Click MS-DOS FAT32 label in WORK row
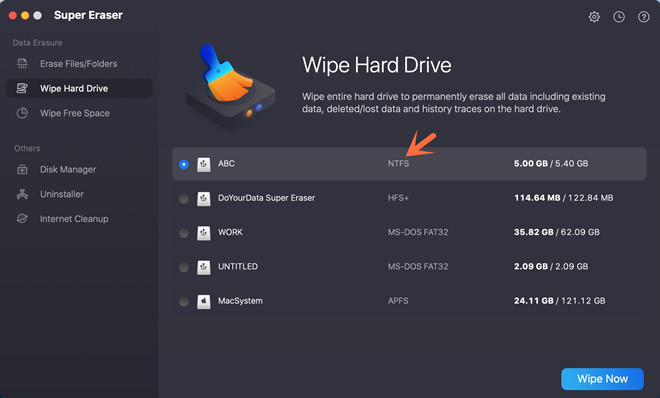This screenshot has height=398, width=660. [418, 232]
